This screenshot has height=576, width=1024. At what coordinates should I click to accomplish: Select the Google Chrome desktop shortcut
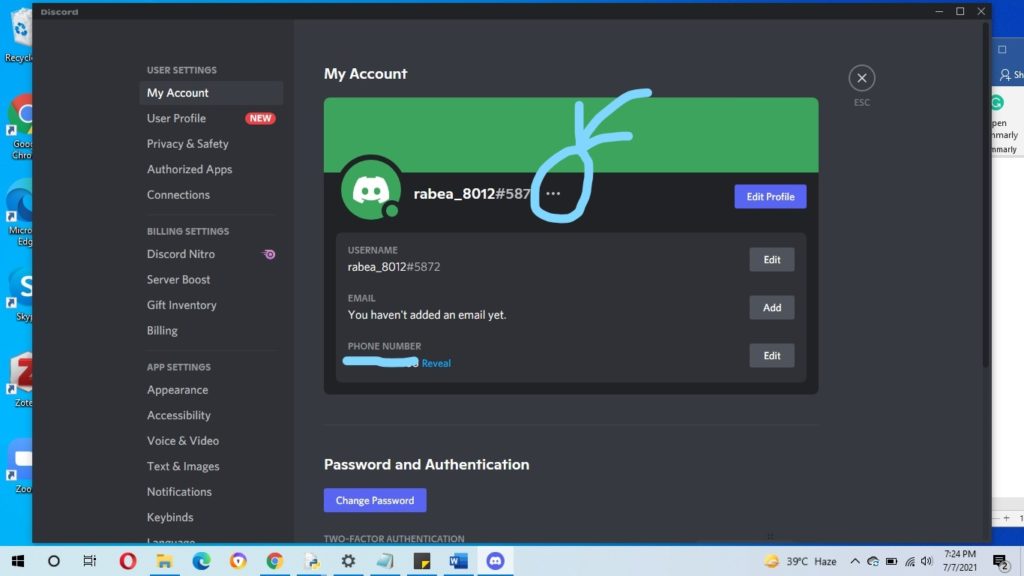click(18, 127)
